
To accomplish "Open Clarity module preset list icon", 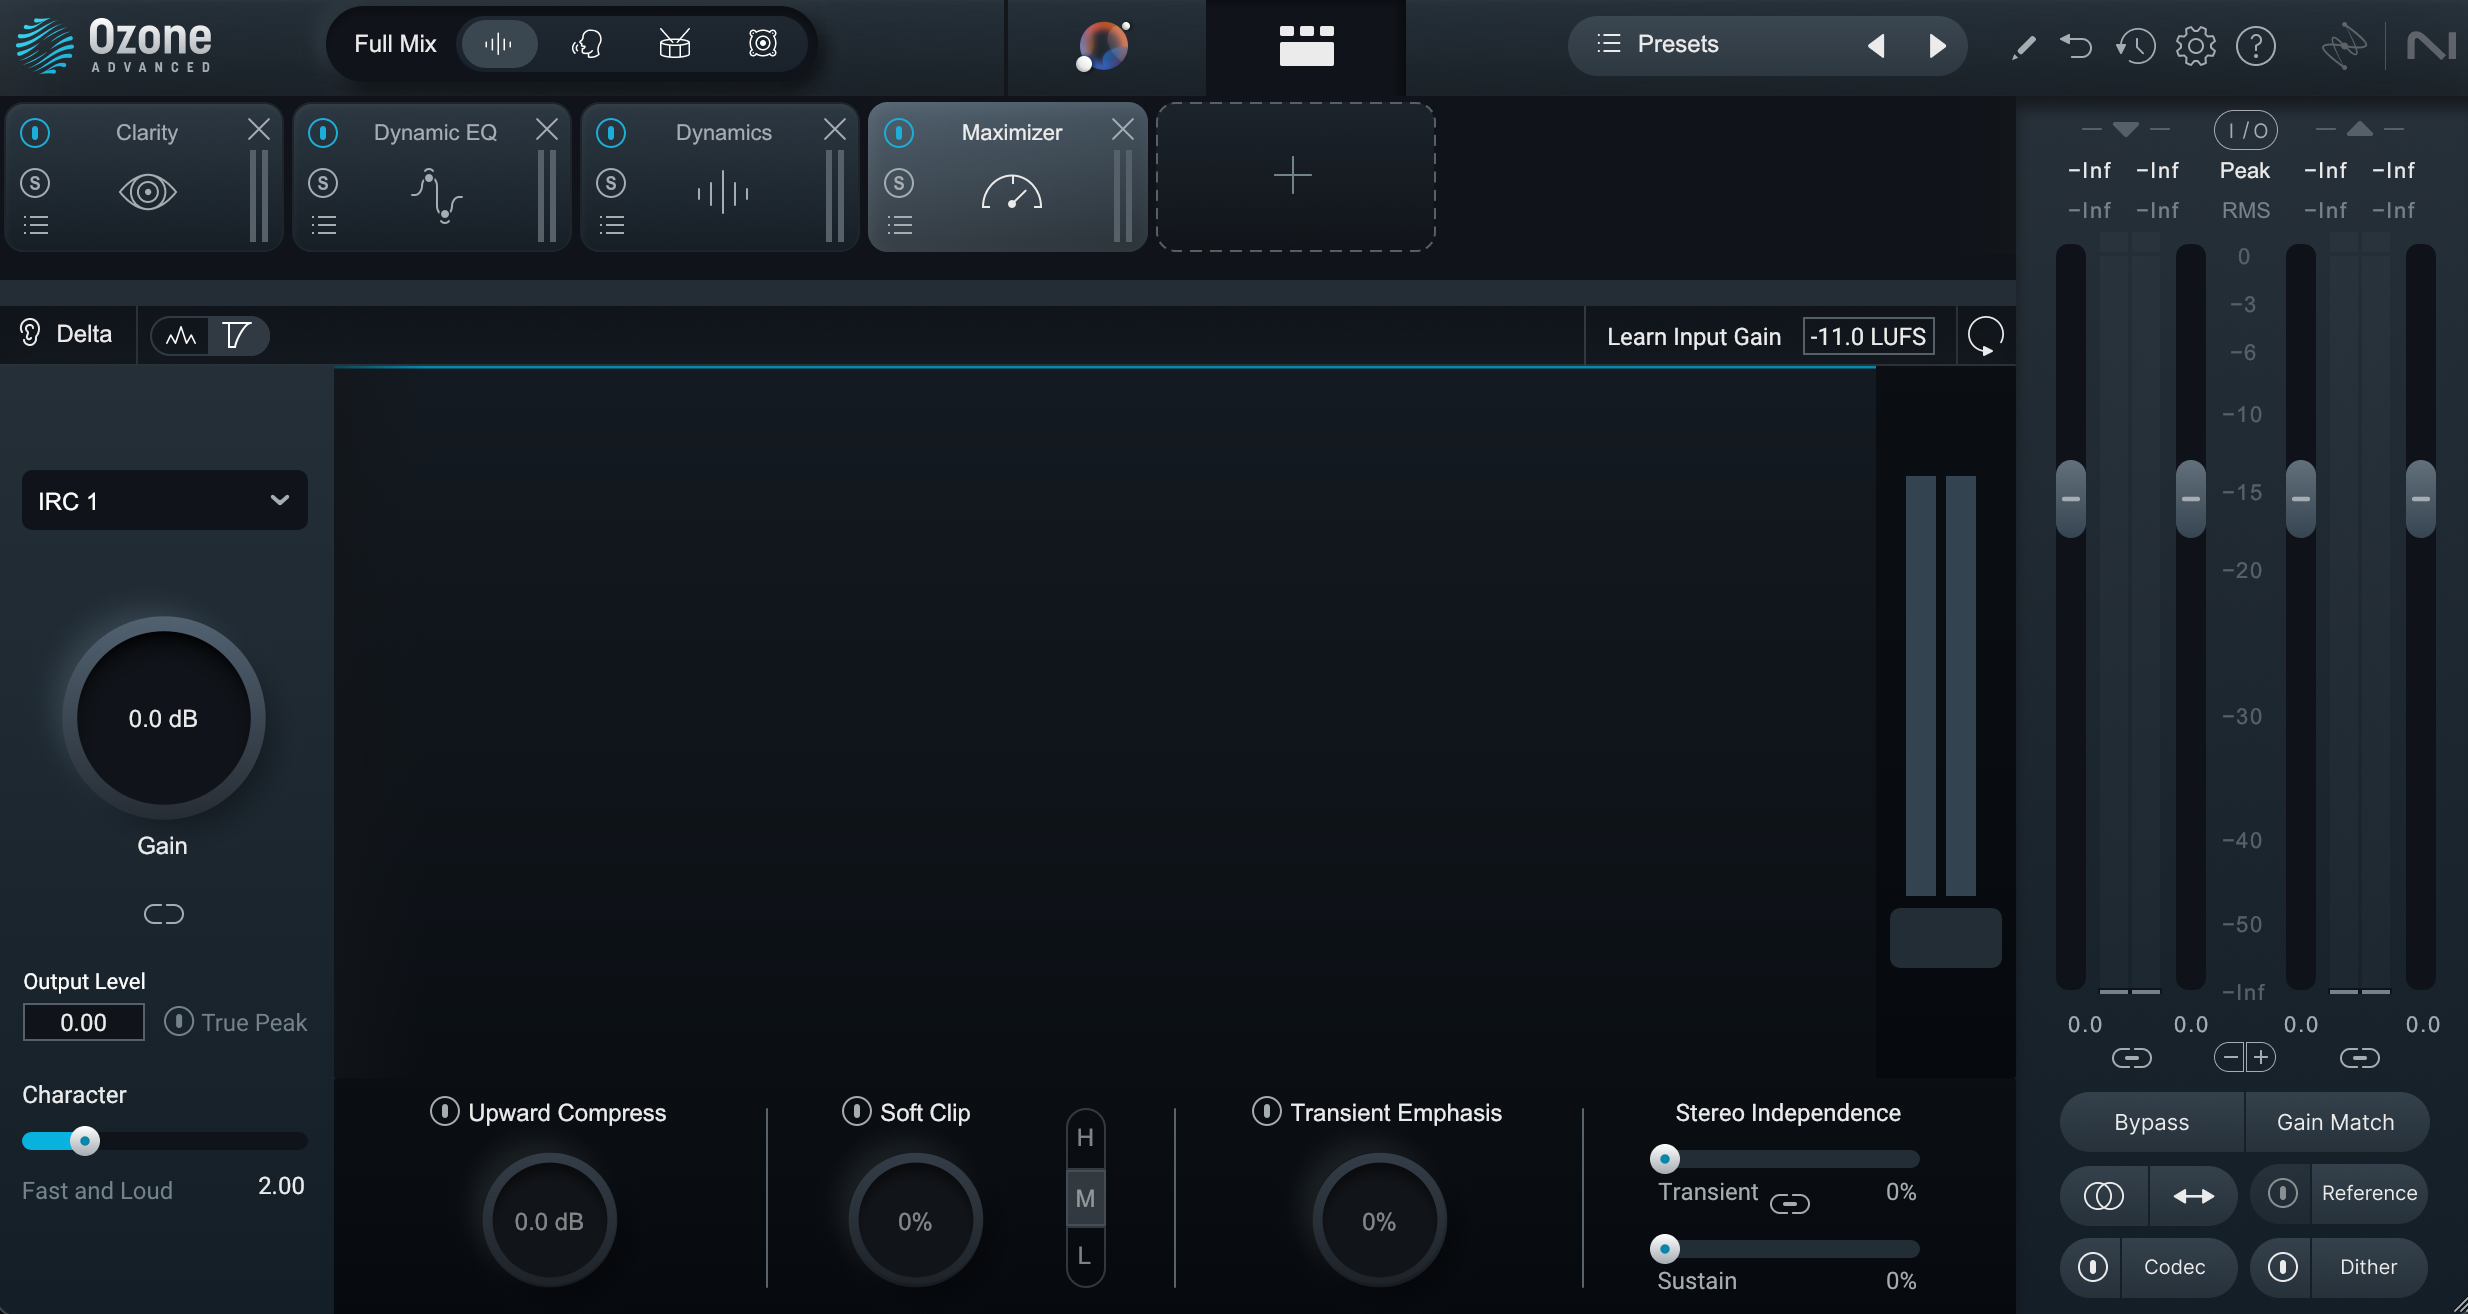I will coord(35,225).
